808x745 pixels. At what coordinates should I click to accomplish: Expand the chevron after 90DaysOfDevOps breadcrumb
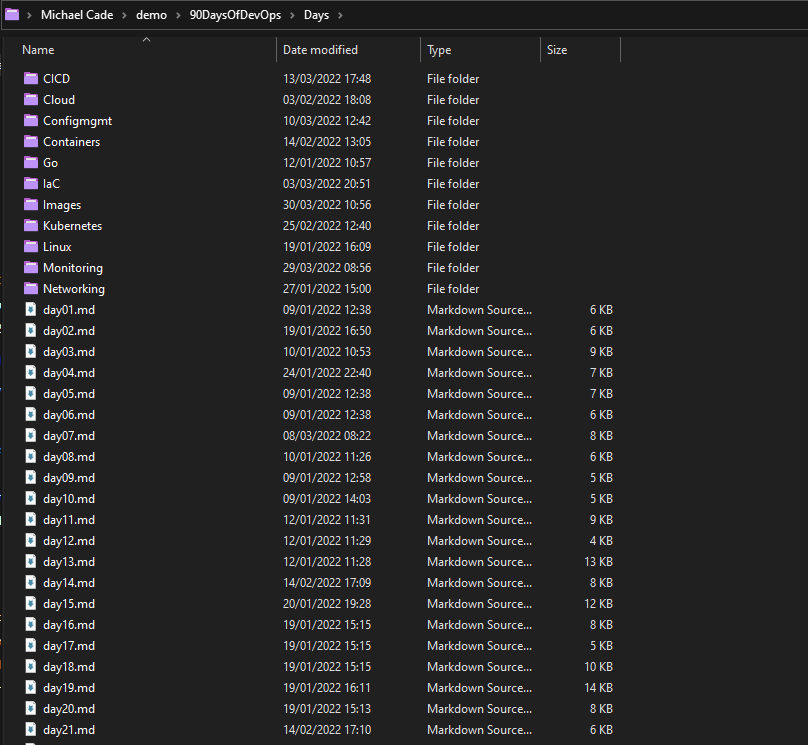pyautogui.click(x=292, y=15)
